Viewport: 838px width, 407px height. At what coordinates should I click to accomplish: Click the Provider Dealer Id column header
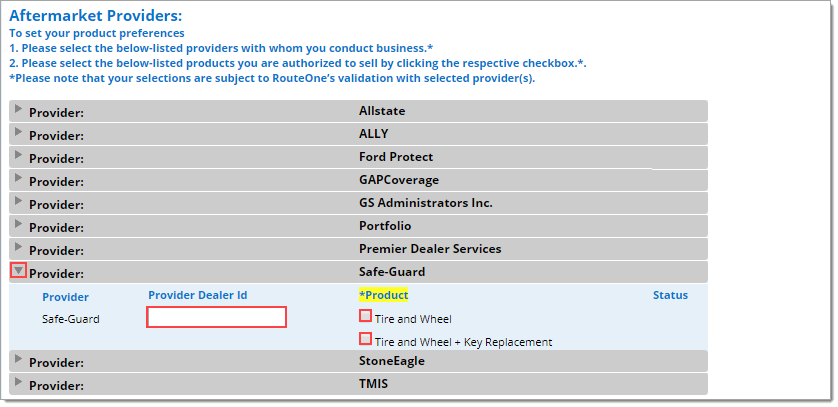pyautogui.click(x=198, y=295)
